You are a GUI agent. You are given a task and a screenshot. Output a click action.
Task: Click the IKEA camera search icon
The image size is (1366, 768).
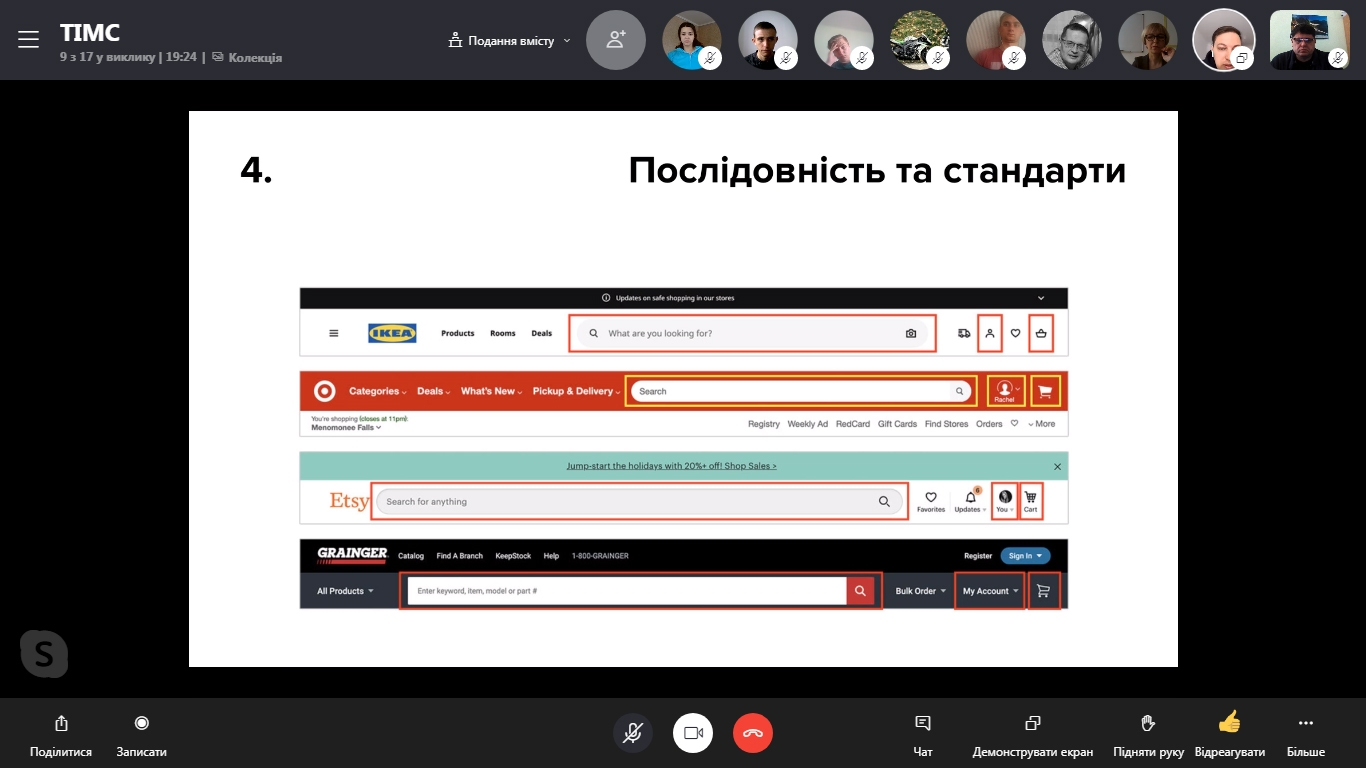point(911,333)
